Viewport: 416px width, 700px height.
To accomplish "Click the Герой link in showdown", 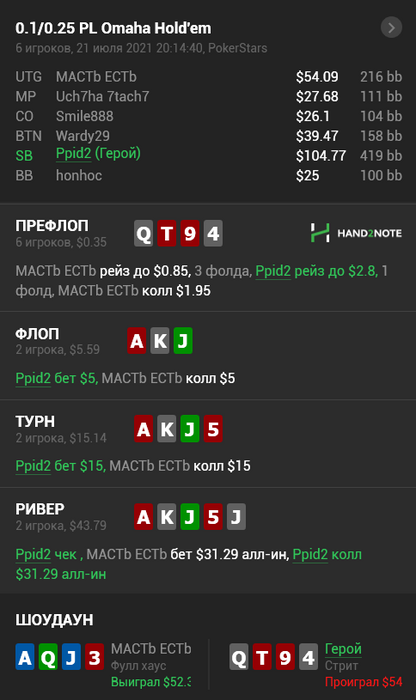I will click(x=343, y=649).
